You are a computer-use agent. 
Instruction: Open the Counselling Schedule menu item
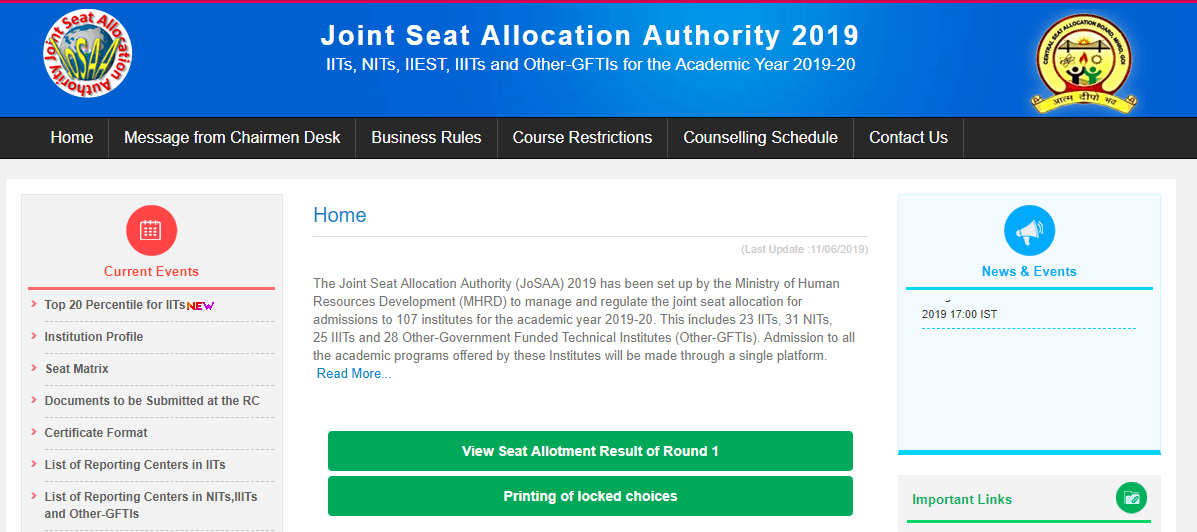pos(760,138)
